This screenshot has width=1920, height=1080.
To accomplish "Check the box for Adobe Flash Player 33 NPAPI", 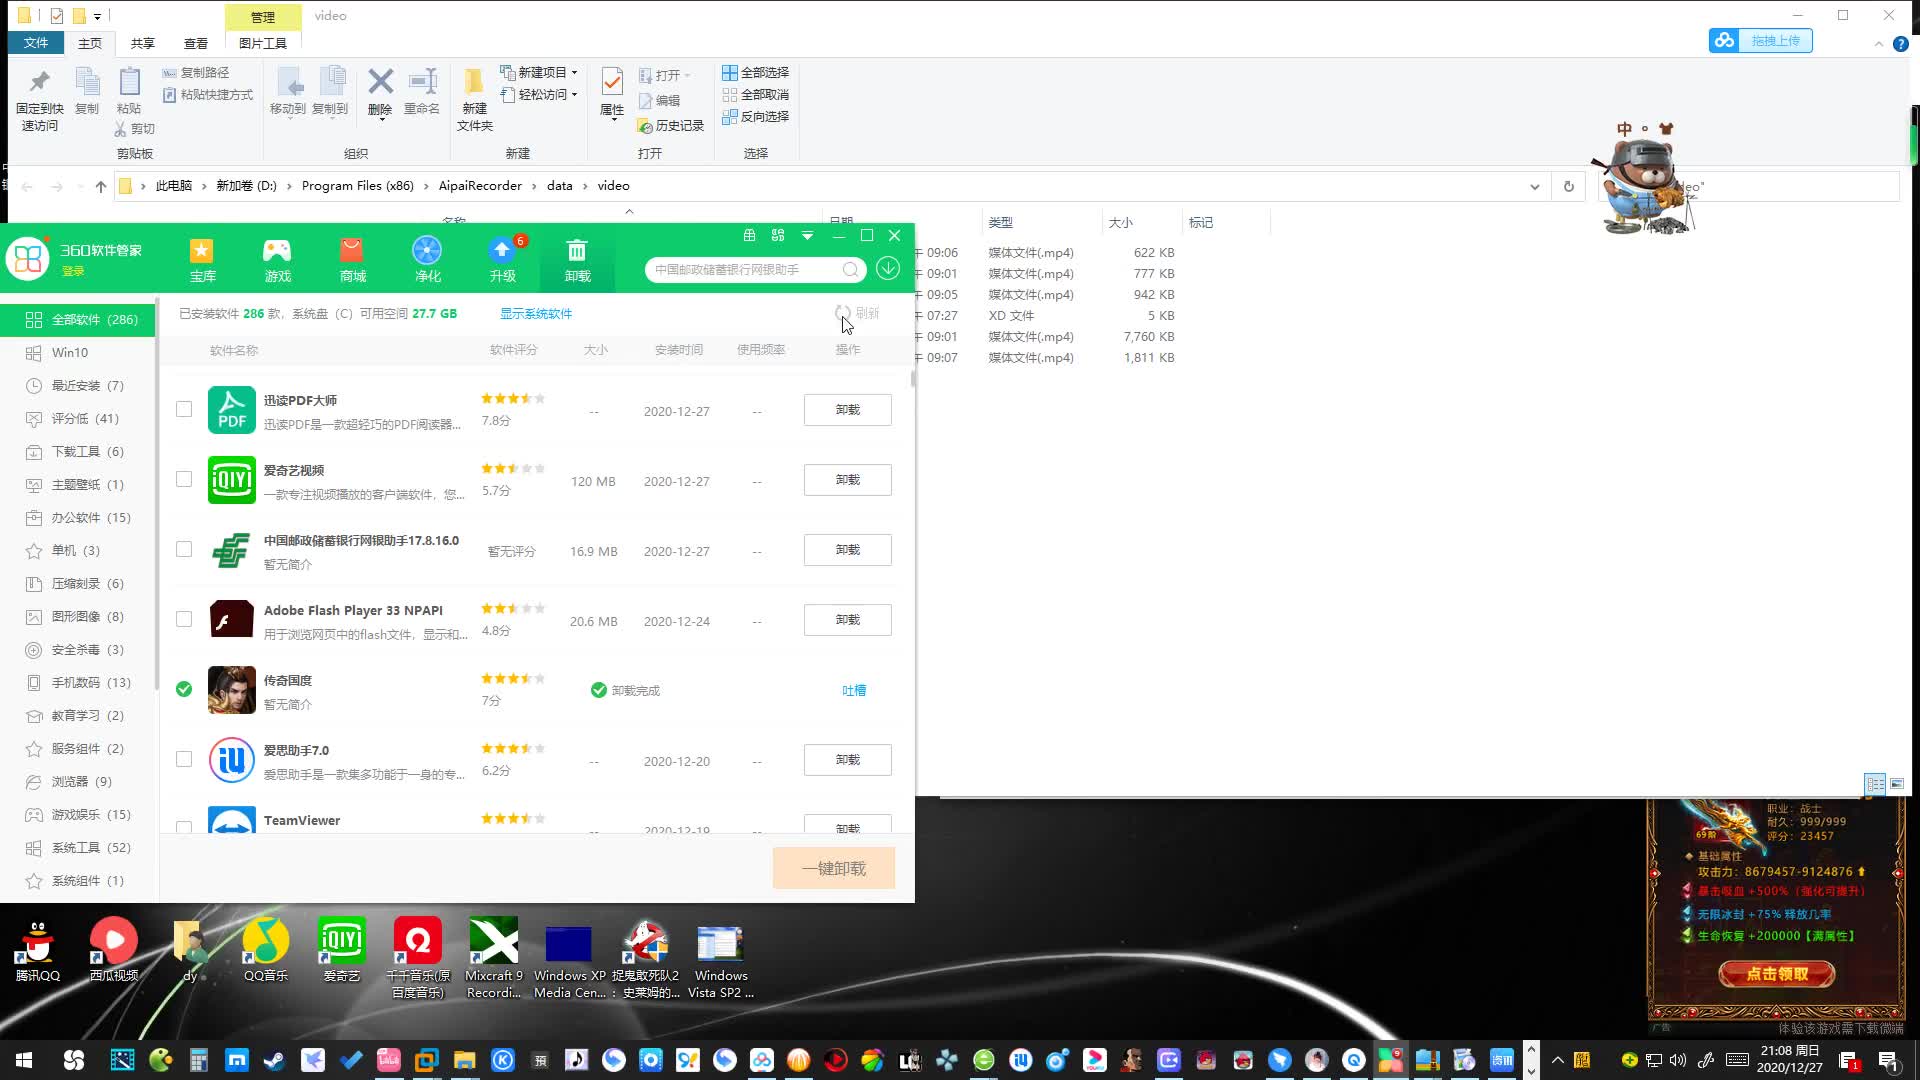I will tap(184, 619).
